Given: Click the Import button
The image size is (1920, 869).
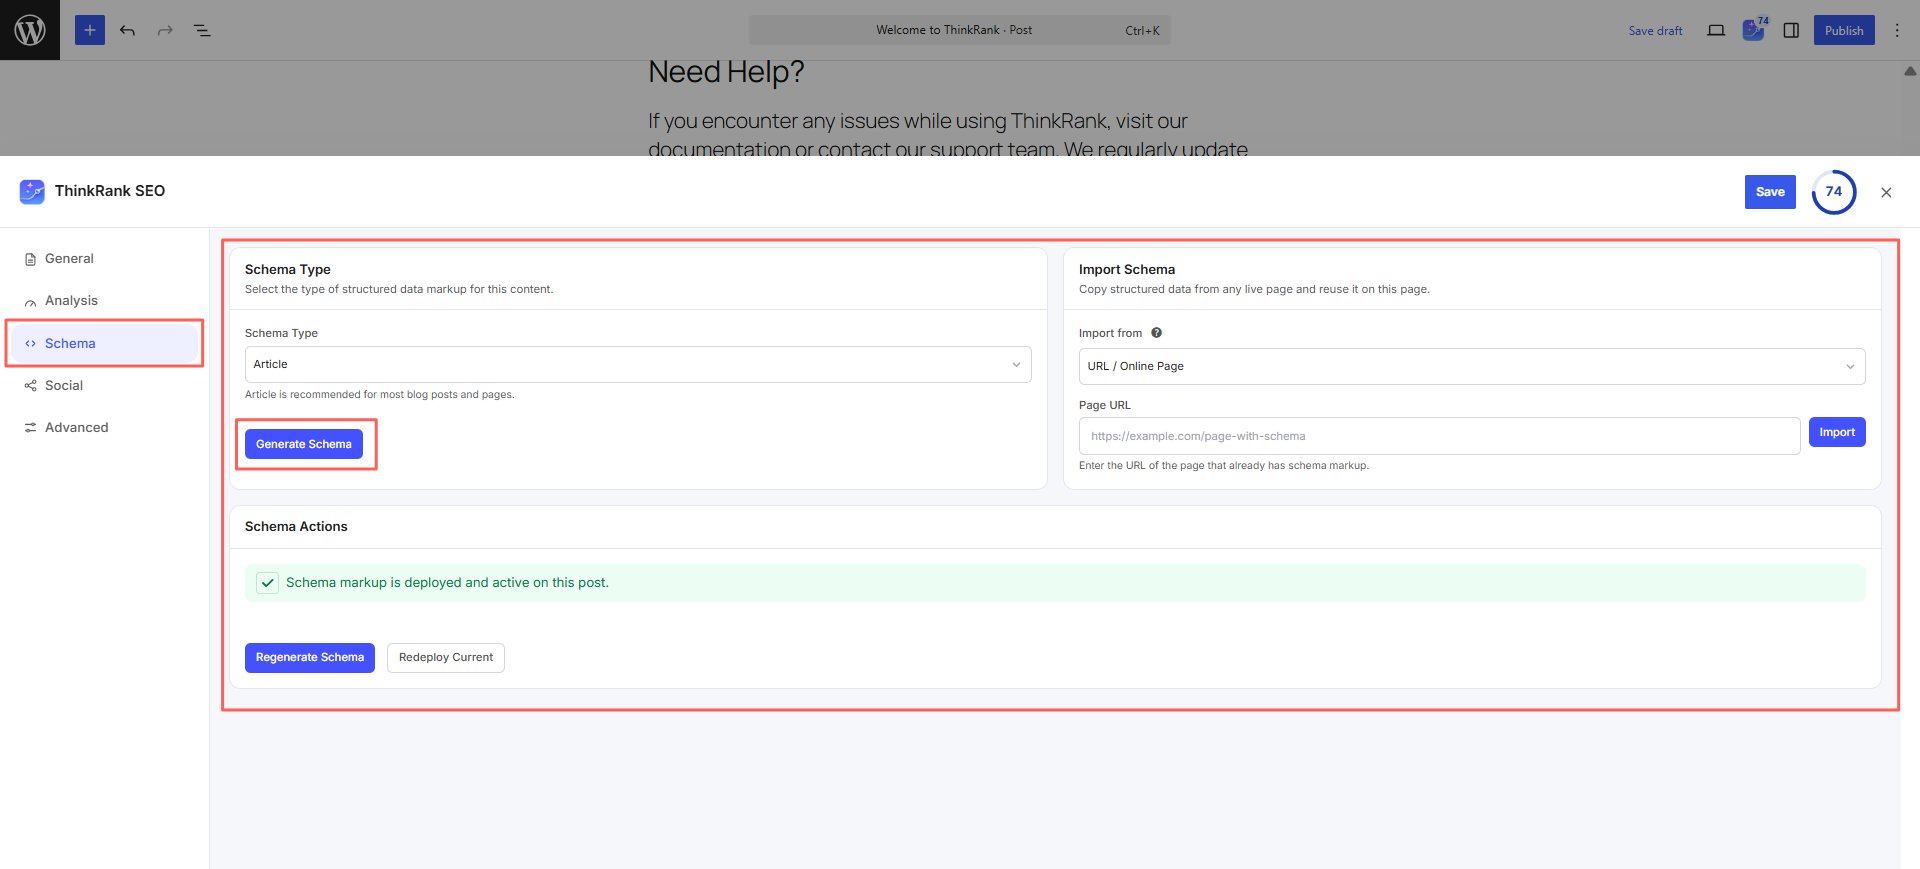Looking at the screenshot, I should [1837, 432].
